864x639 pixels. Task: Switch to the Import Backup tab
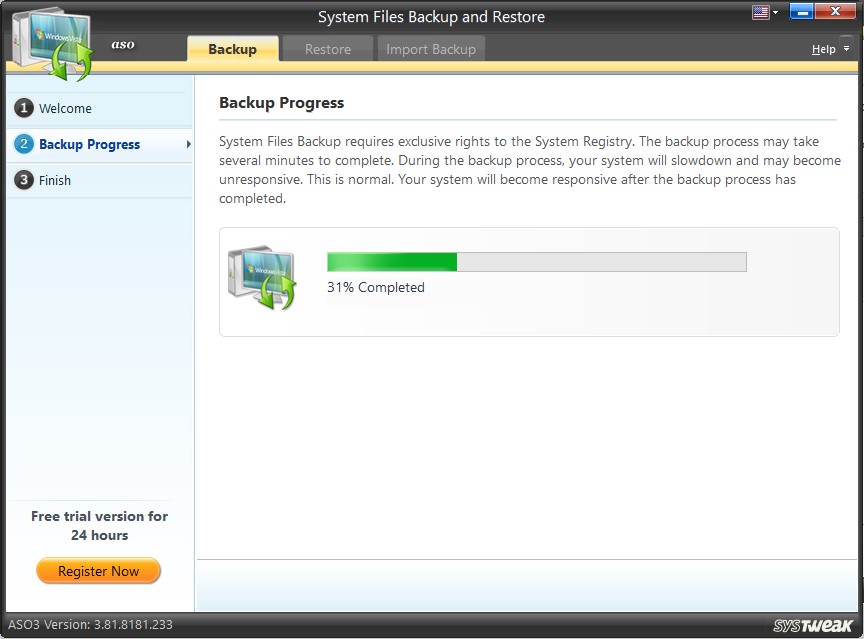click(430, 47)
